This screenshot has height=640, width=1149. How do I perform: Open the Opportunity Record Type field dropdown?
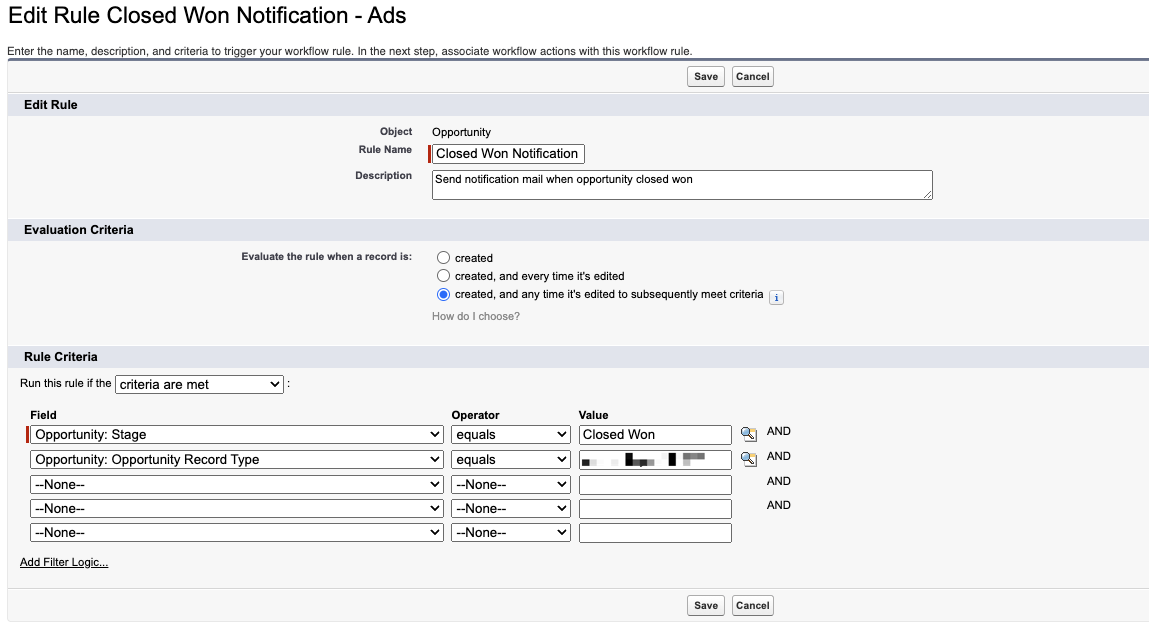[237, 460]
